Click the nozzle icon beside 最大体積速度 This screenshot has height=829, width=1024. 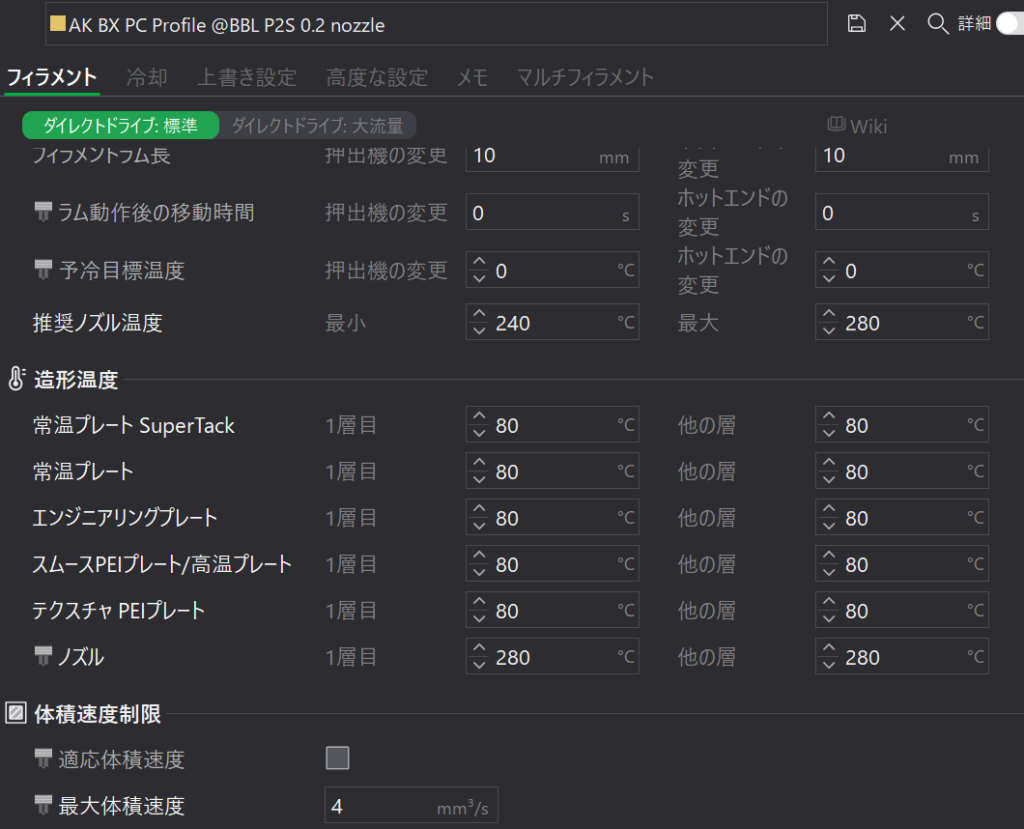pos(43,805)
